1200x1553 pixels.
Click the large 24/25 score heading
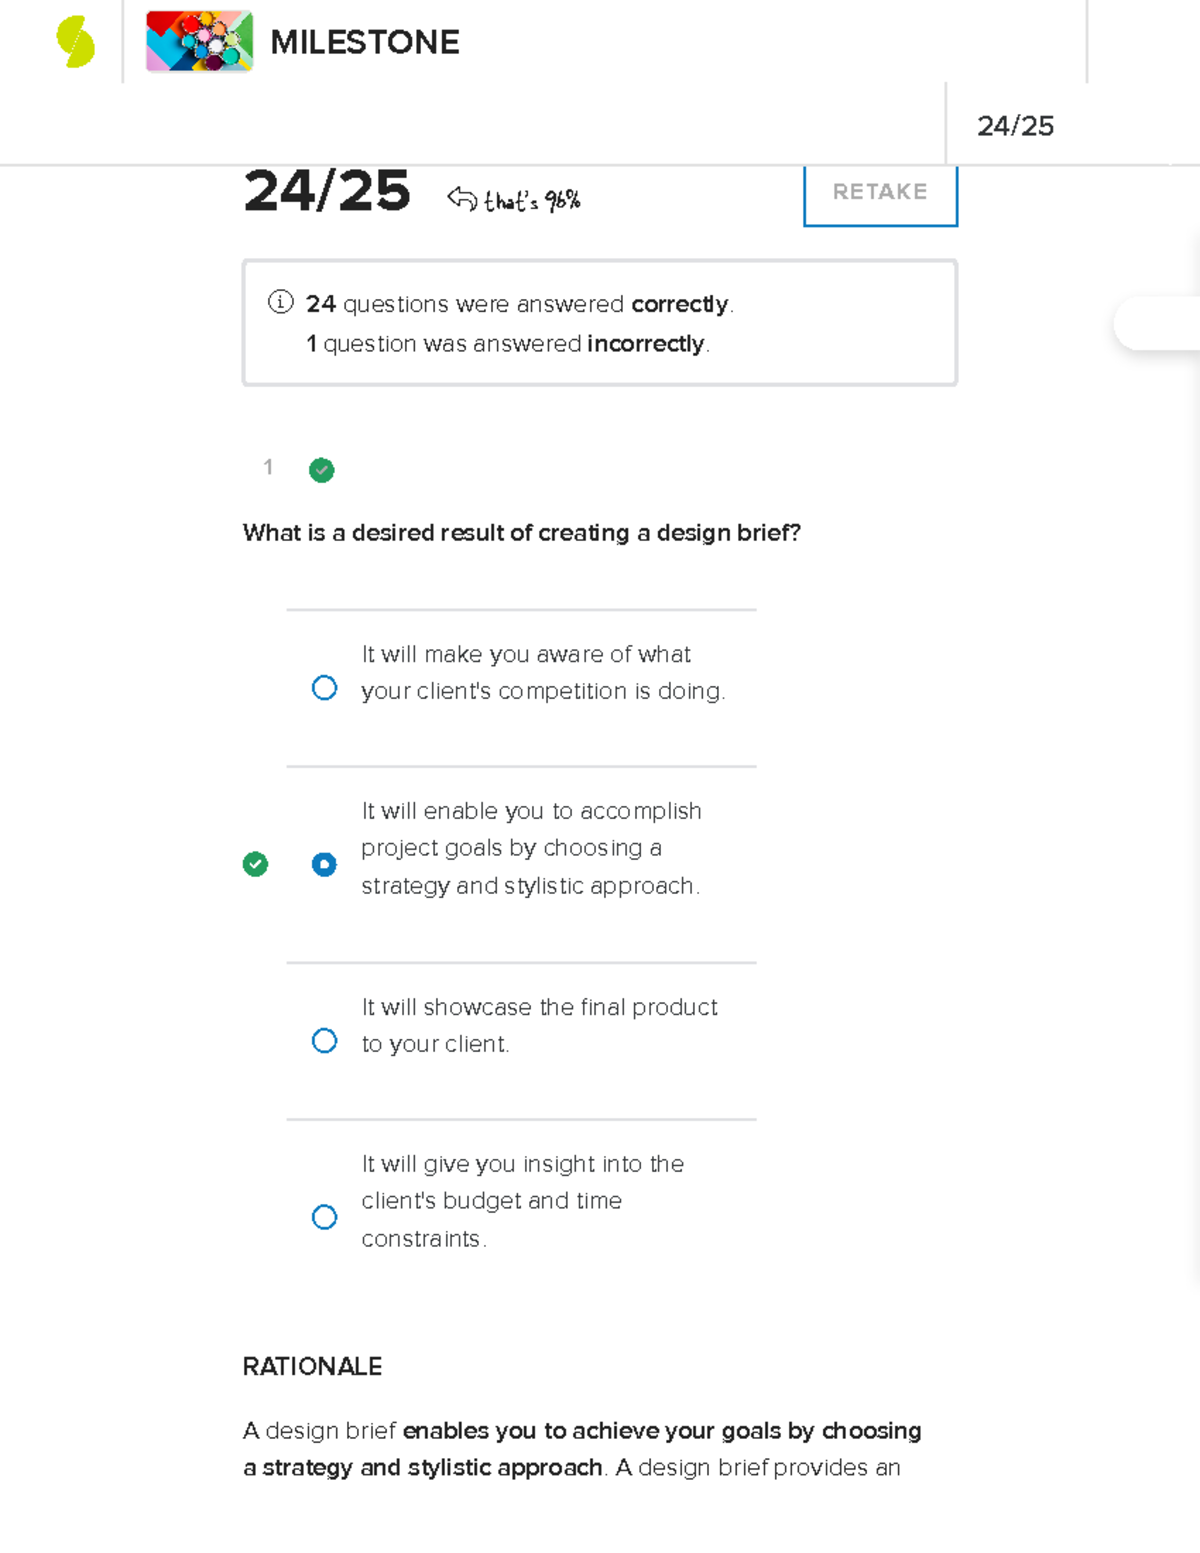[327, 191]
